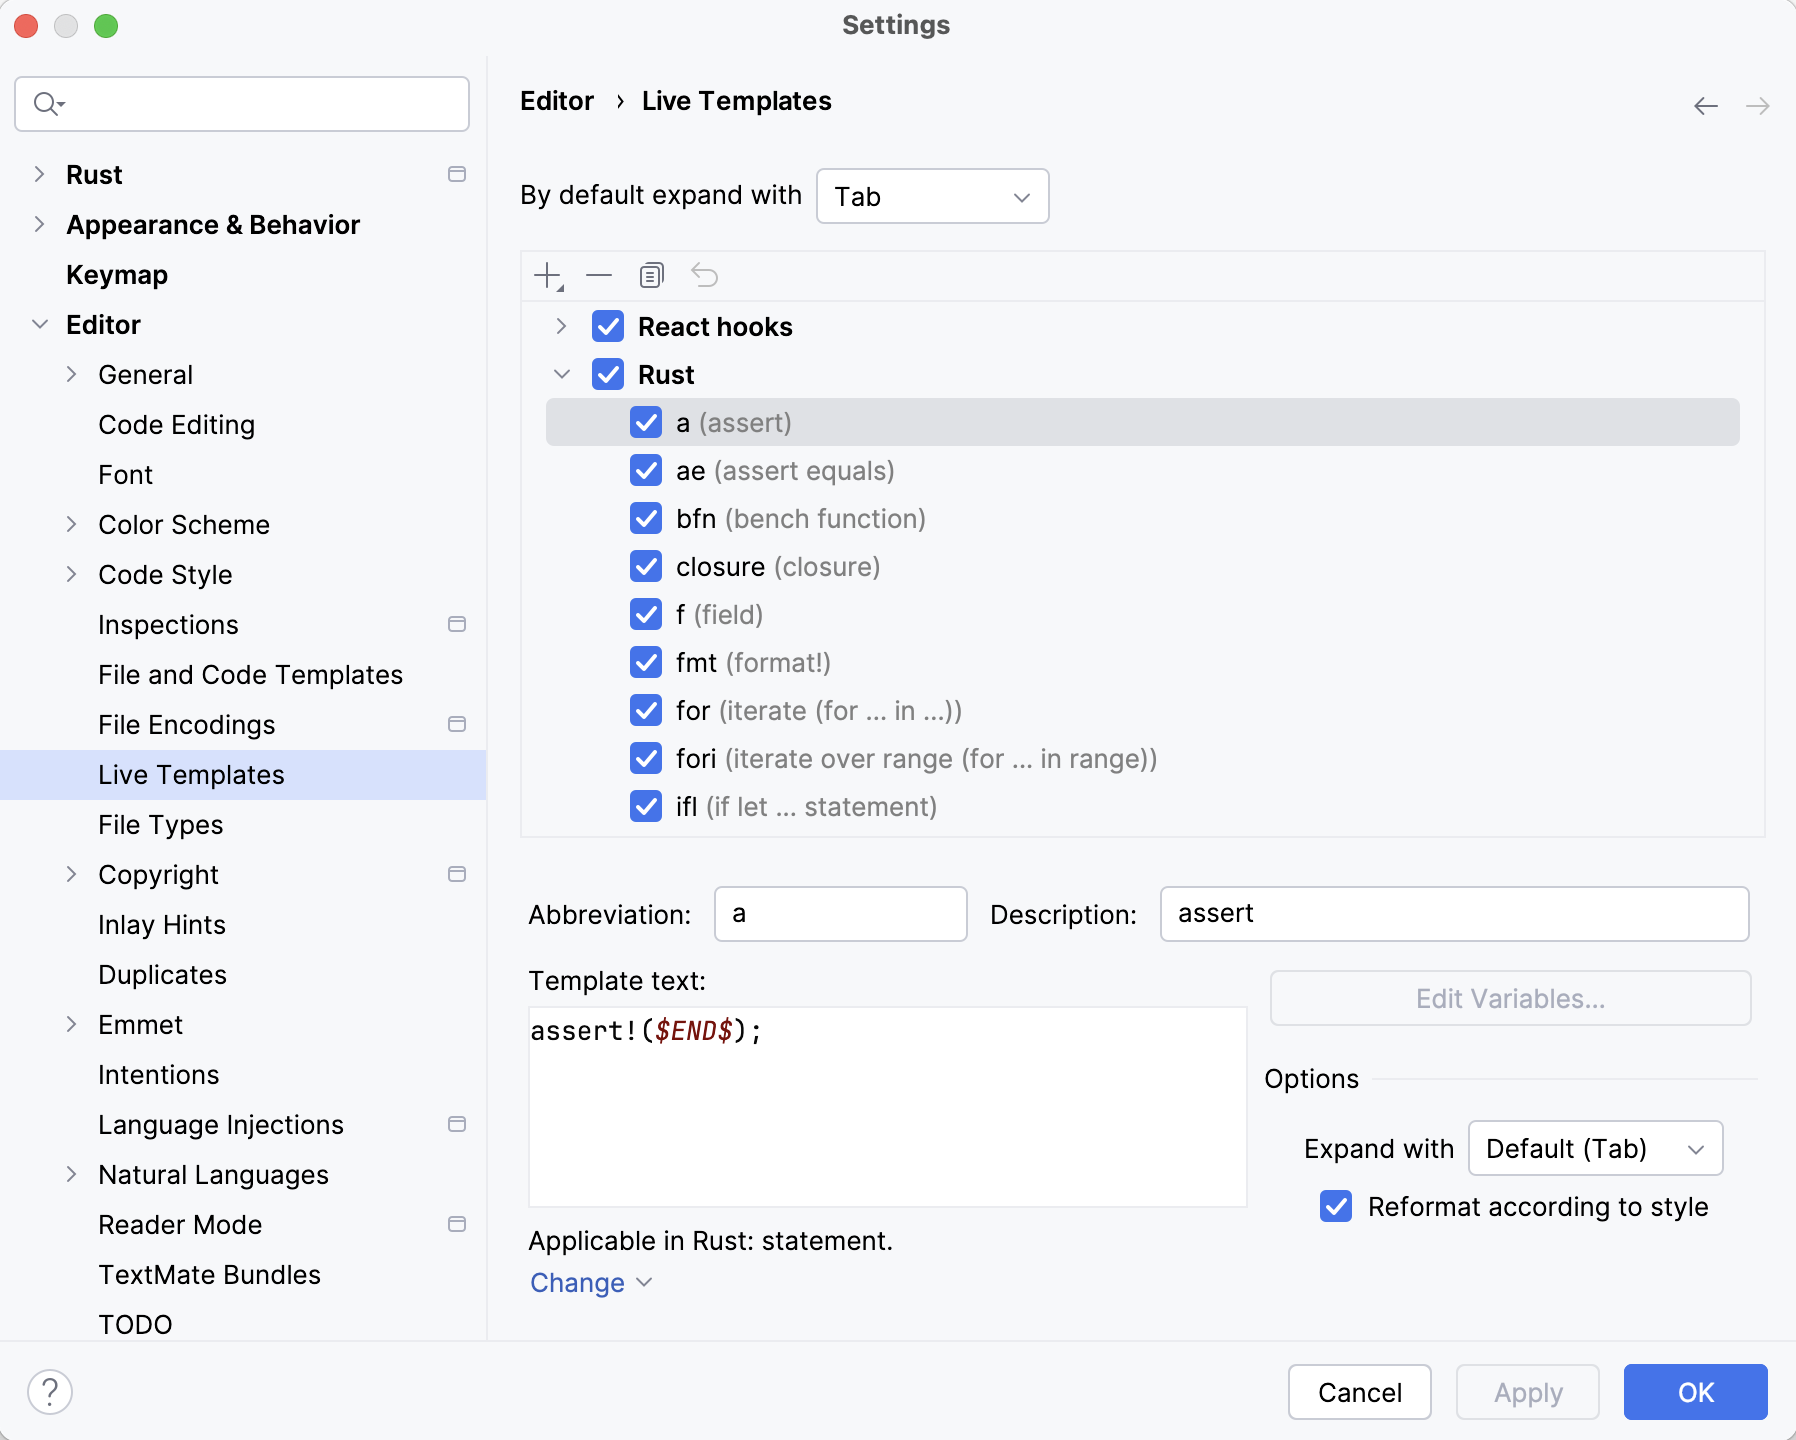Navigate back in settings history
This screenshot has height=1440, width=1796.
1704,105
